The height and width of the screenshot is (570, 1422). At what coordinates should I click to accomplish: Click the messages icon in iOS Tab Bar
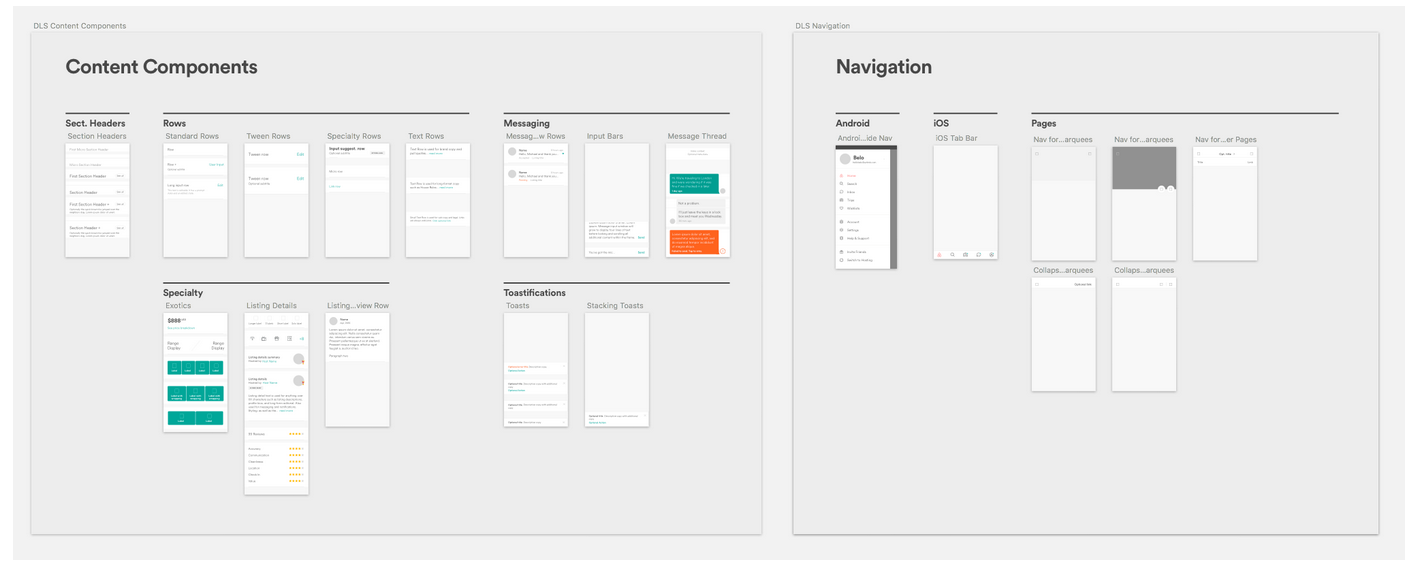tap(978, 255)
